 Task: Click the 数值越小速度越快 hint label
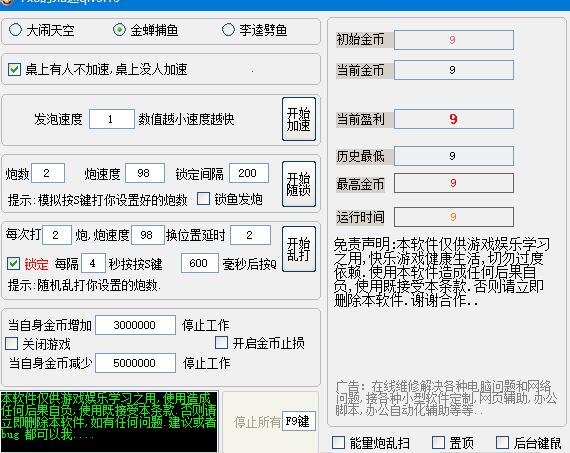pos(186,119)
